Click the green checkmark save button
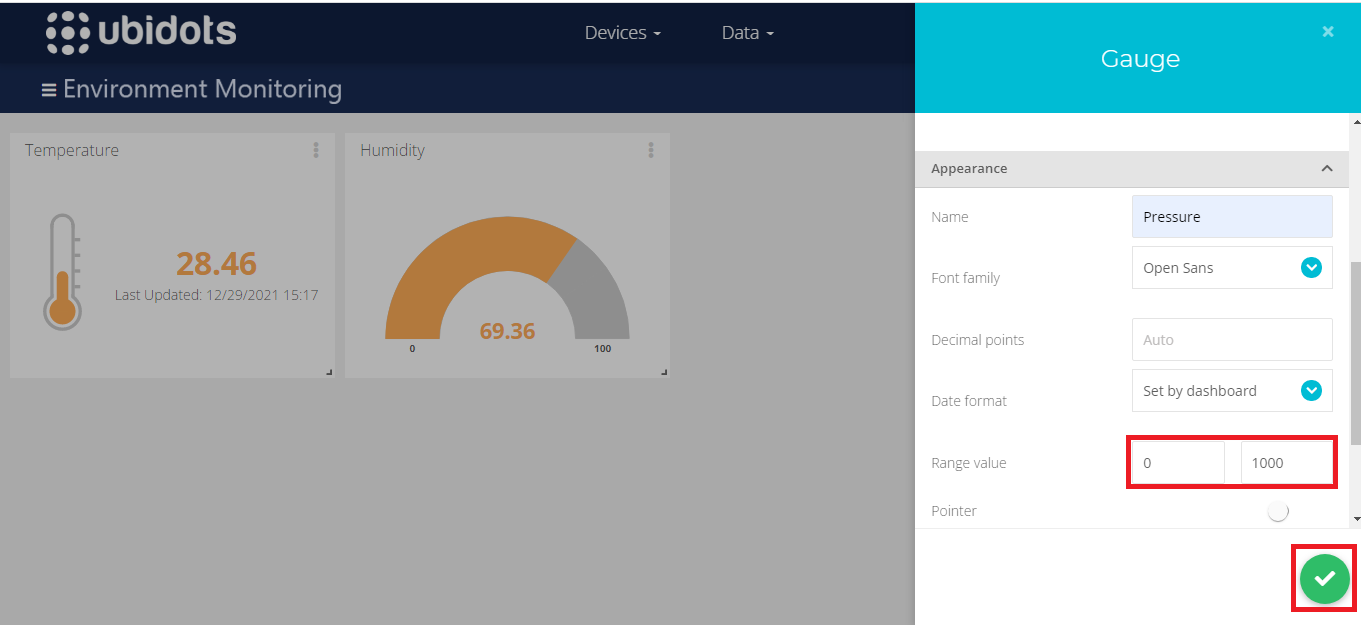The image size is (1361, 625). pyautogui.click(x=1324, y=578)
